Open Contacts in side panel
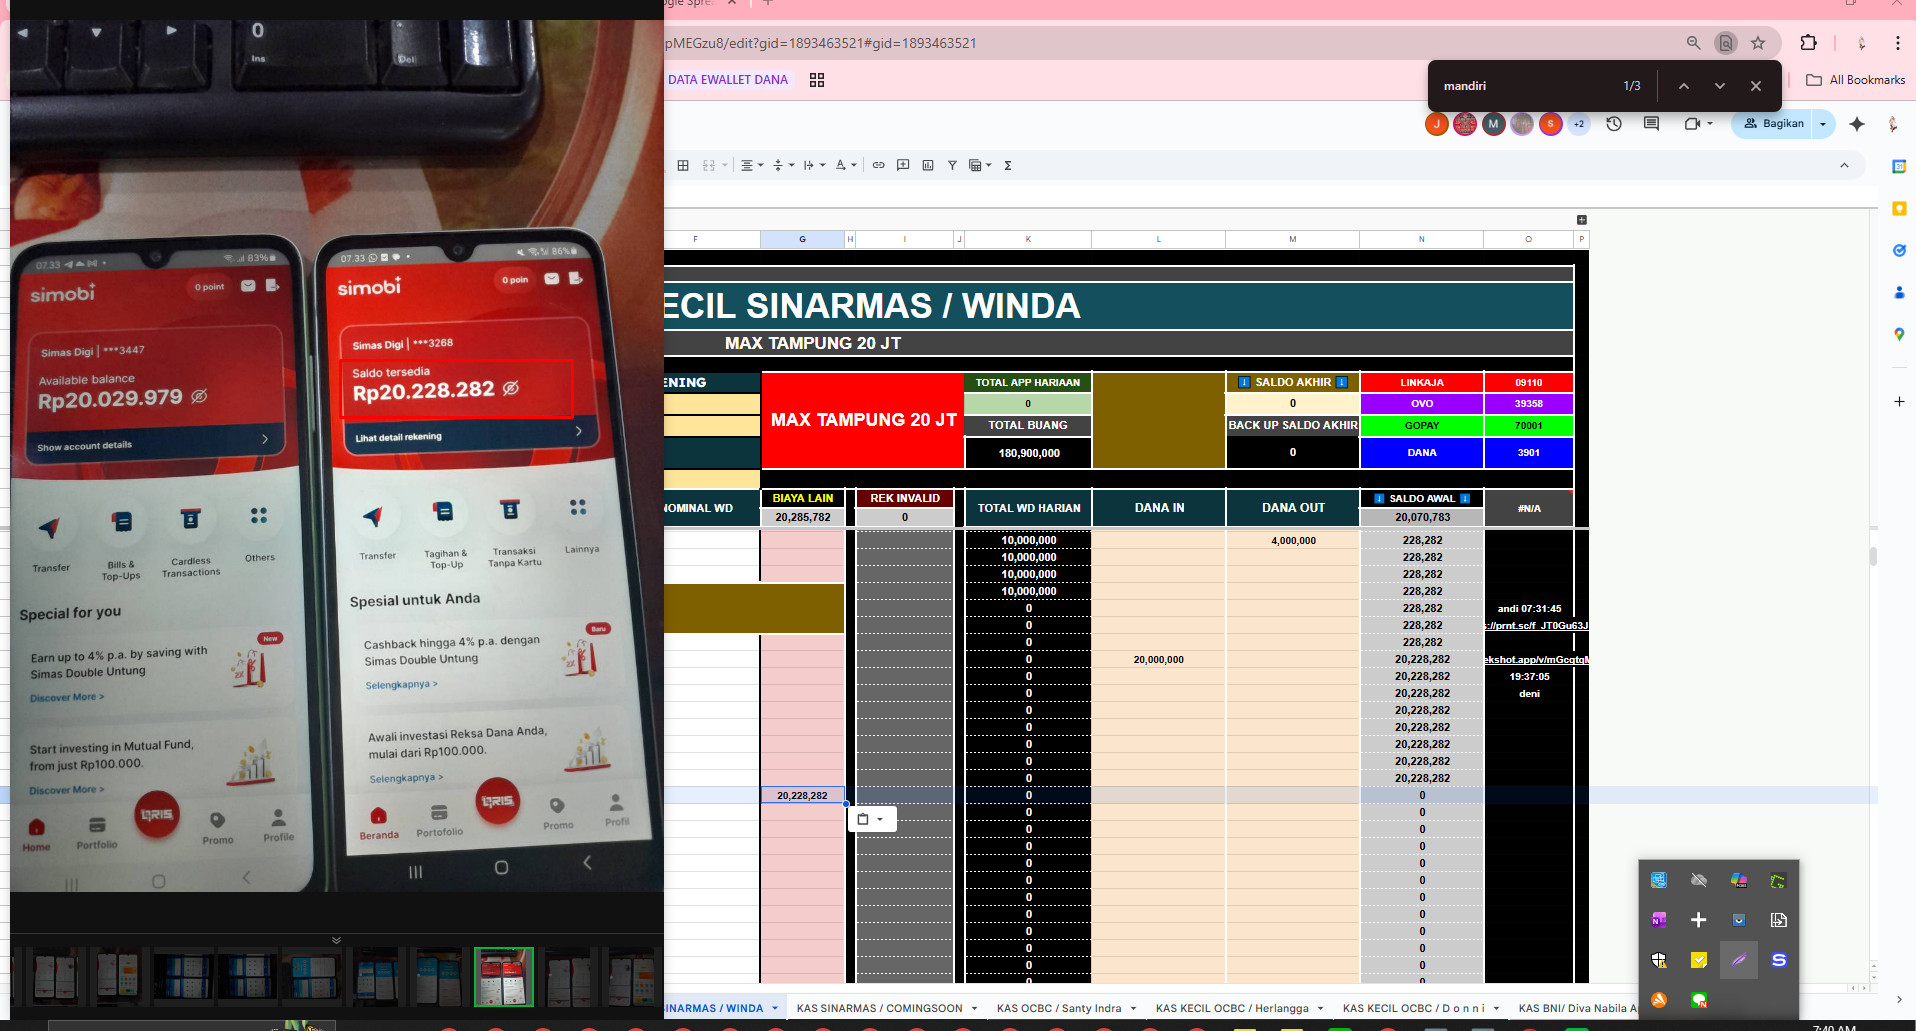Screen dimensions: 1916x1031 [1899, 292]
